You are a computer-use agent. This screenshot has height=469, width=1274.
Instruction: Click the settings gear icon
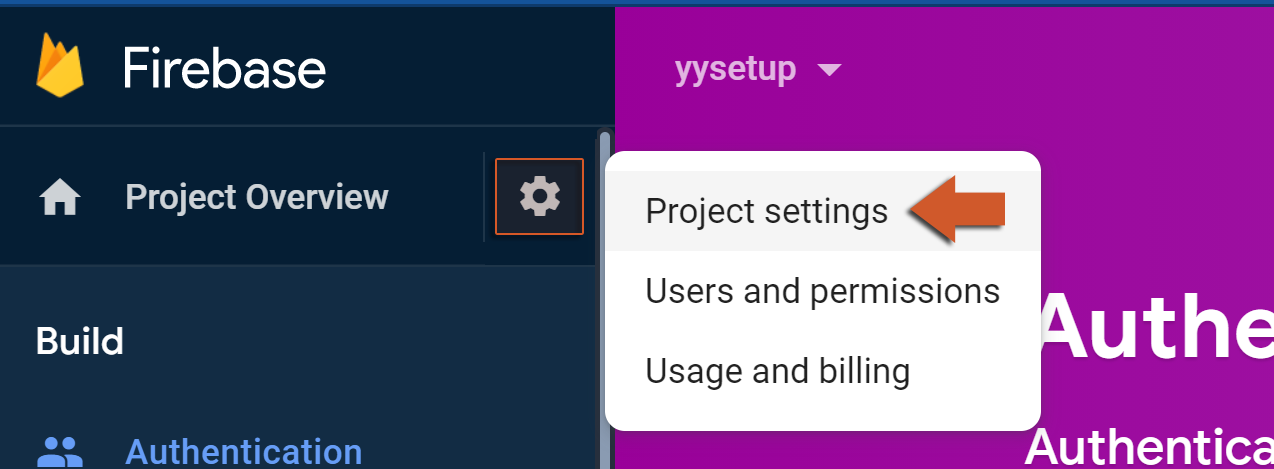[x=539, y=196]
